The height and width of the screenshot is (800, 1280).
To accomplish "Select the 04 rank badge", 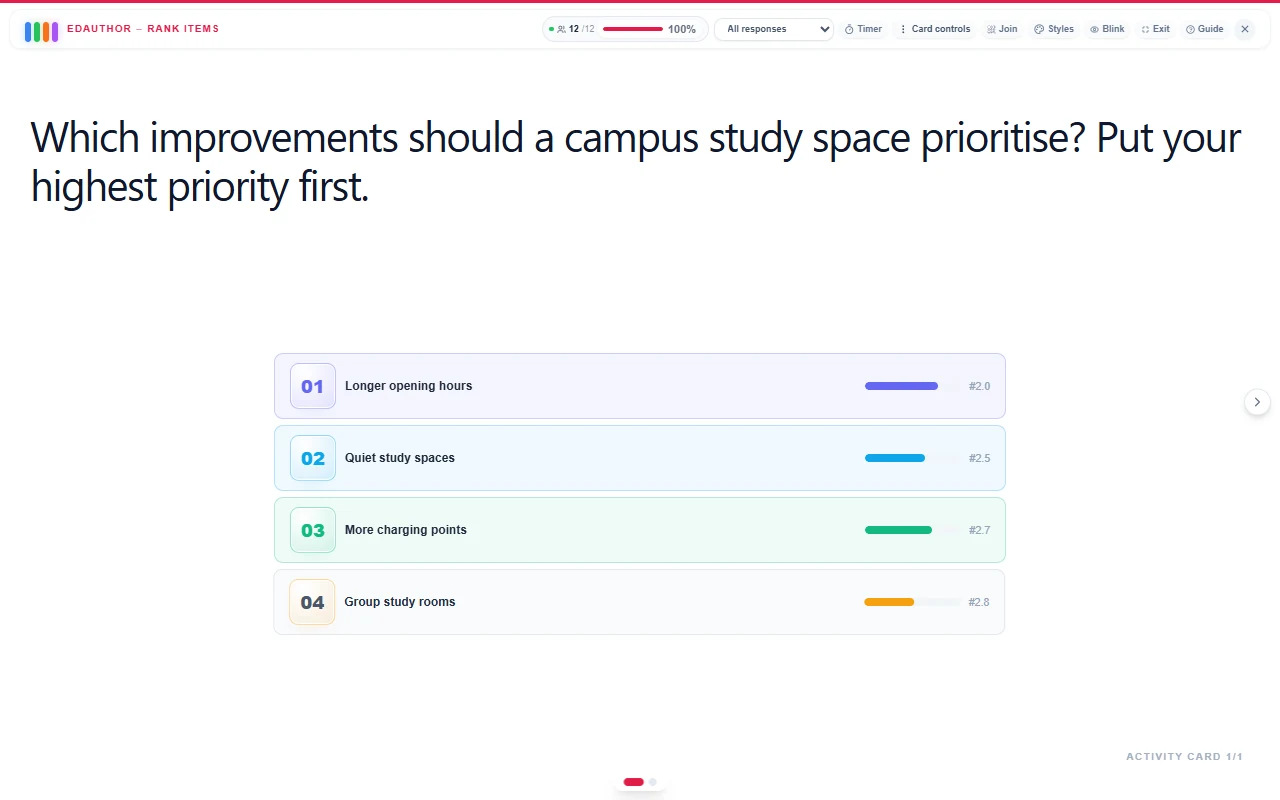I will pos(312,602).
